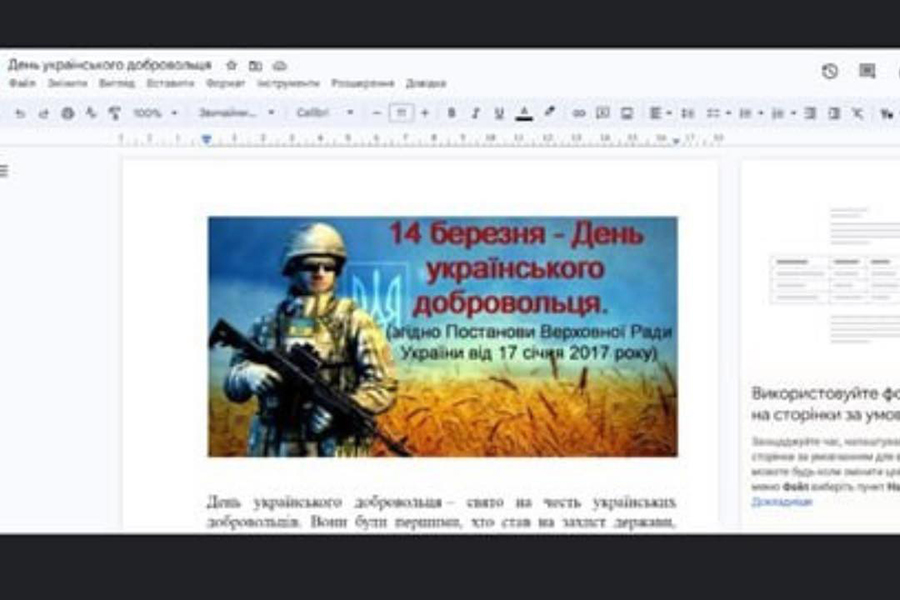Select the Paint format roller tool
This screenshot has height=600, width=900.
coord(114,113)
